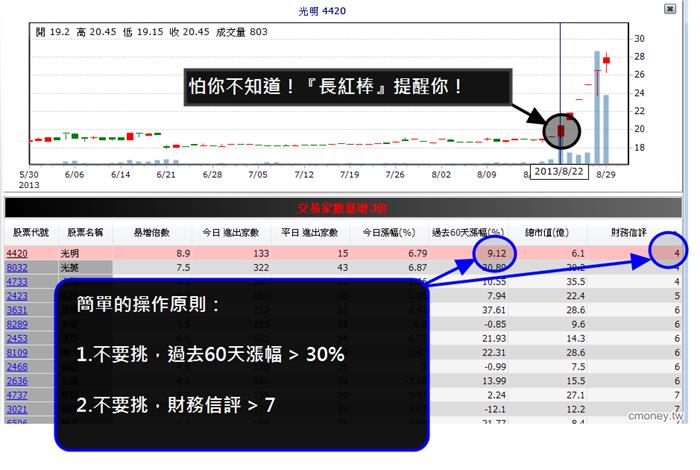This screenshot has height=470, width=700.
Task: Click the 37.61 cell in row 3631
Action: [x=494, y=310]
